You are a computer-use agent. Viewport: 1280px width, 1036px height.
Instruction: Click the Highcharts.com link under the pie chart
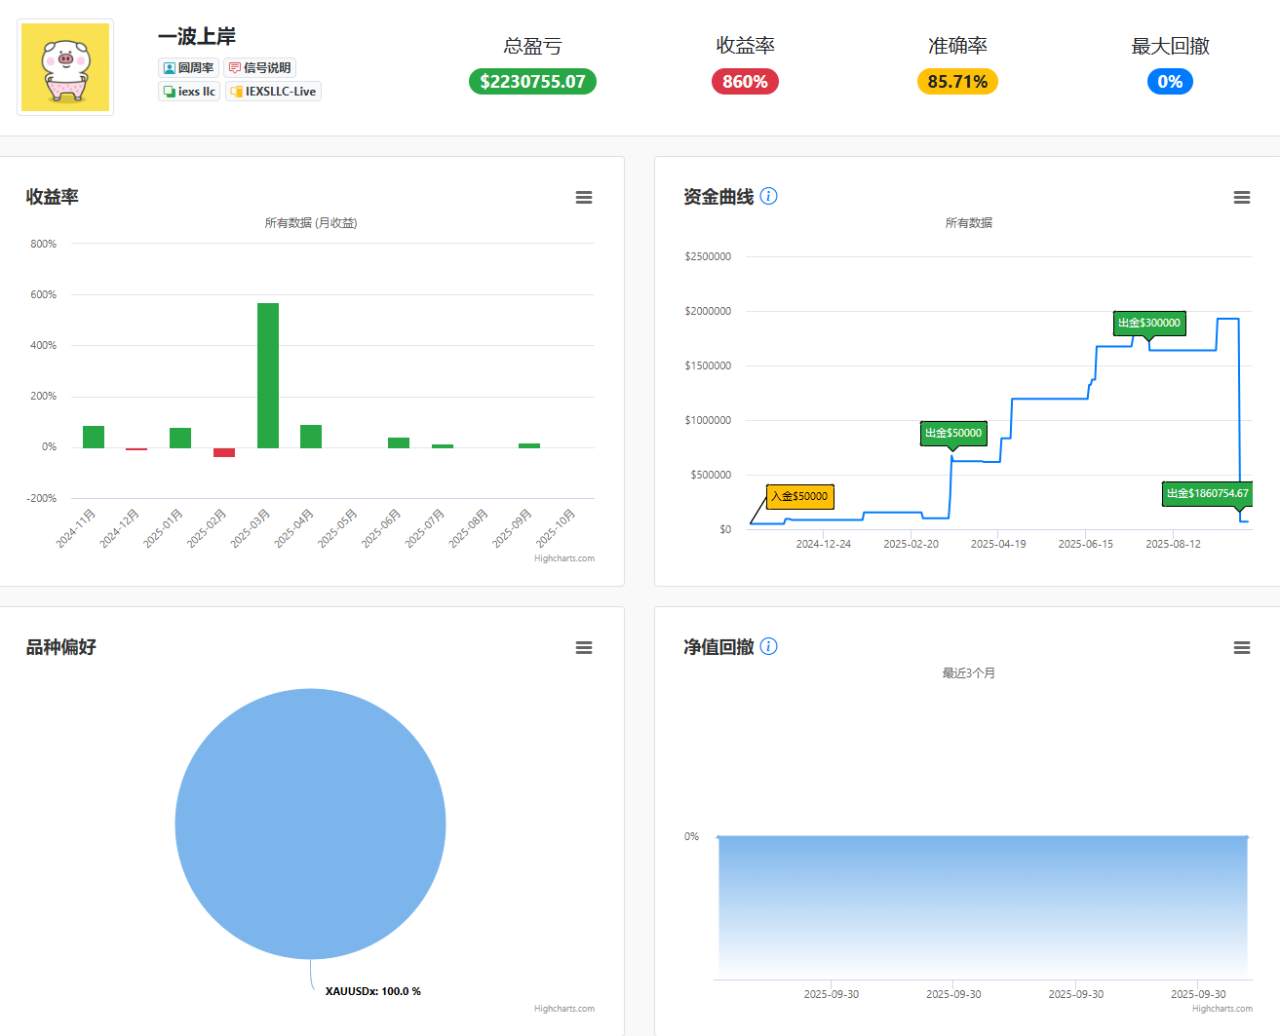(x=563, y=1009)
